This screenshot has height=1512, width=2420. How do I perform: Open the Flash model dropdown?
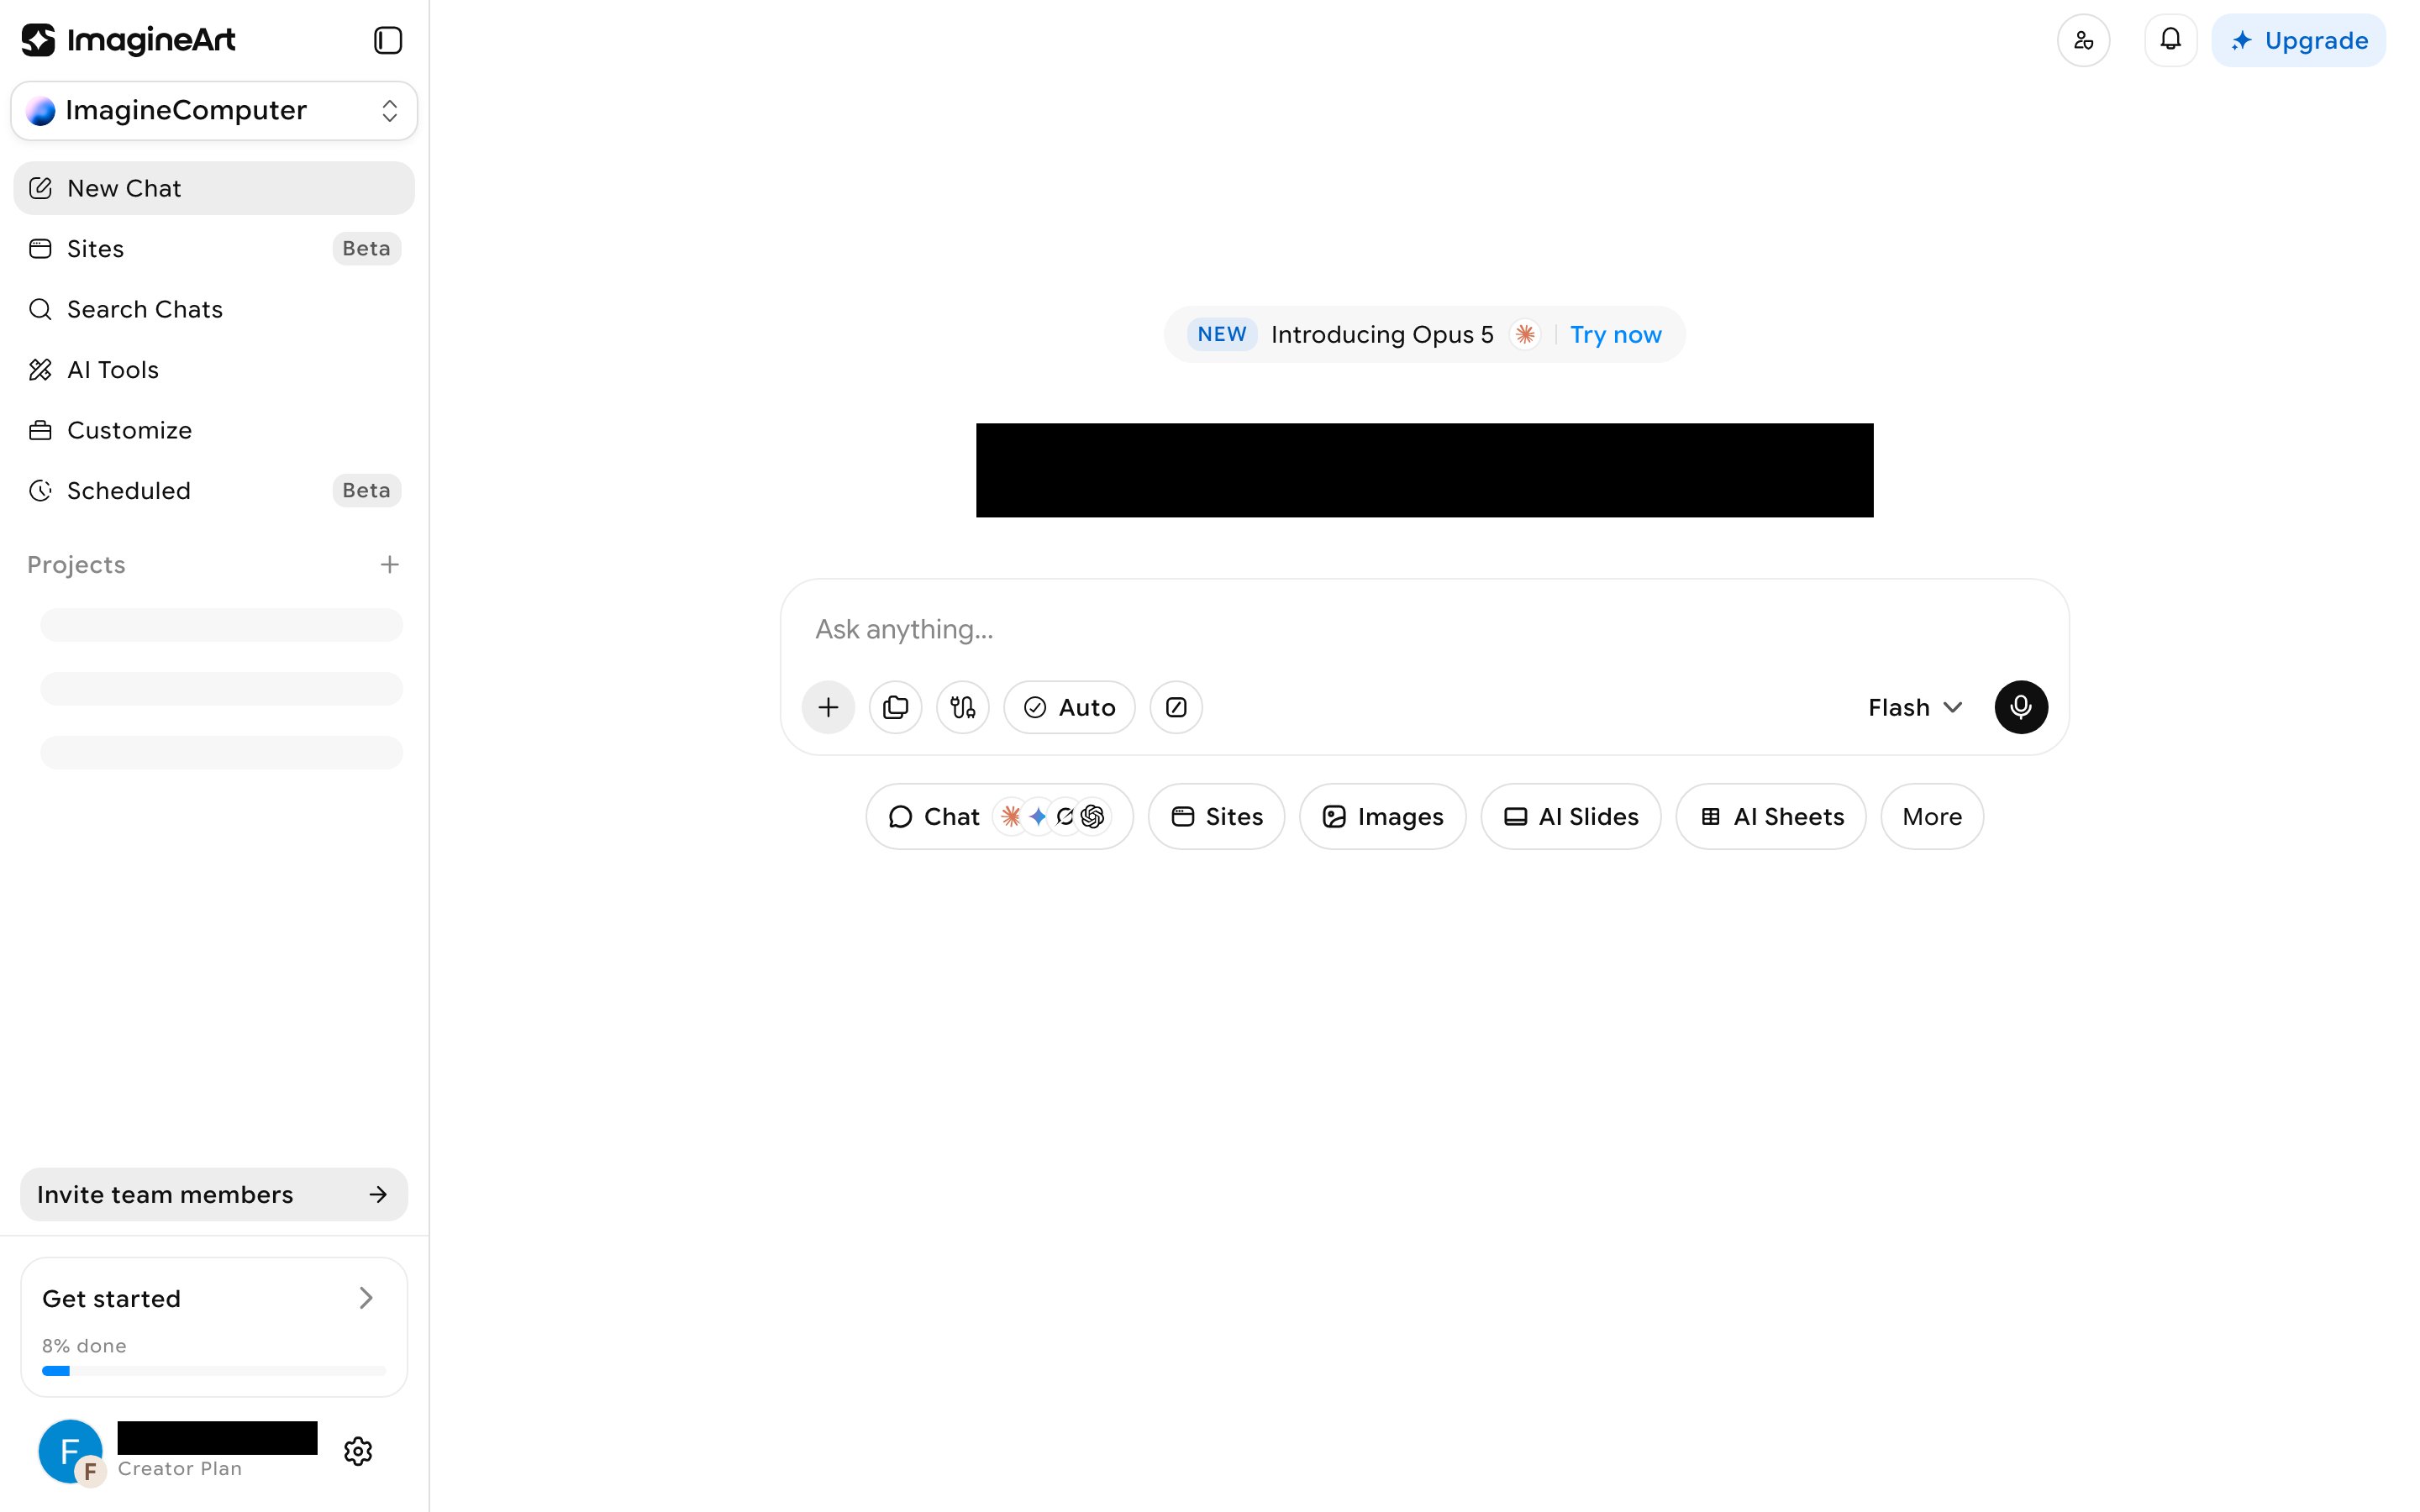(x=1915, y=707)
